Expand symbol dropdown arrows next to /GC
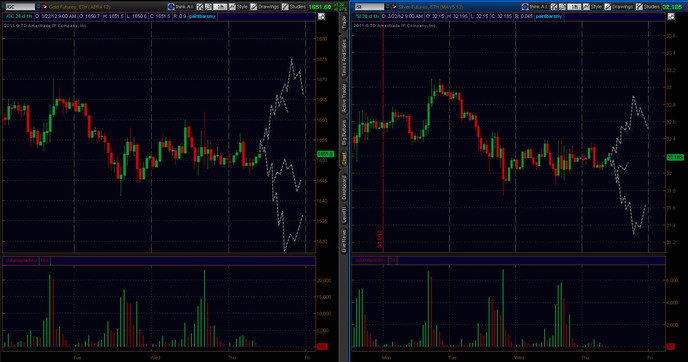The image size is (688, 362). [x=38, y=7]
